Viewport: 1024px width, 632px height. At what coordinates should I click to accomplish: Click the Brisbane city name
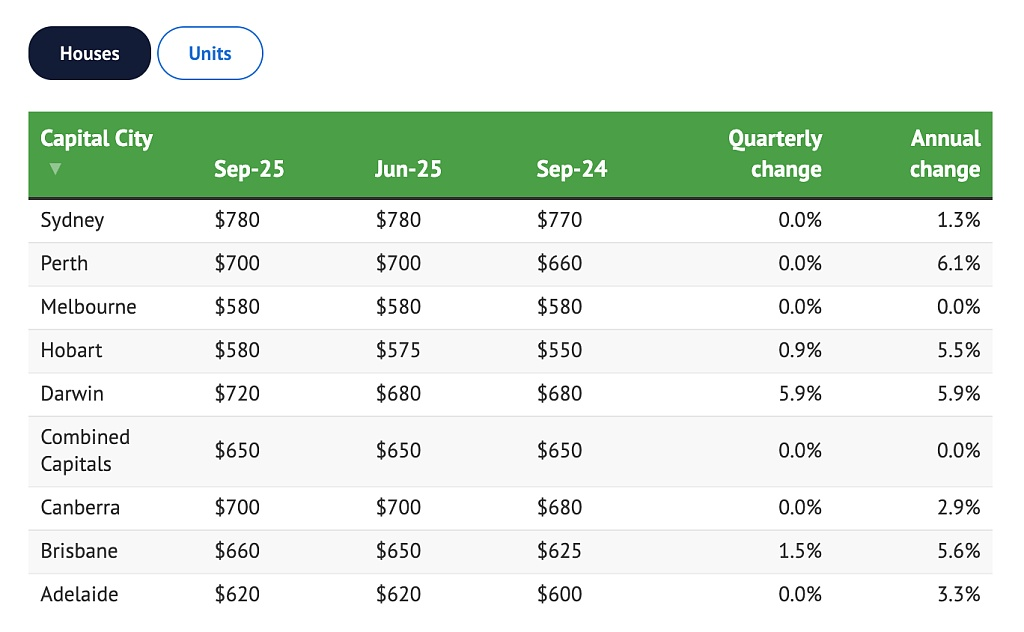pyautogui.click(x=79, y=551)
